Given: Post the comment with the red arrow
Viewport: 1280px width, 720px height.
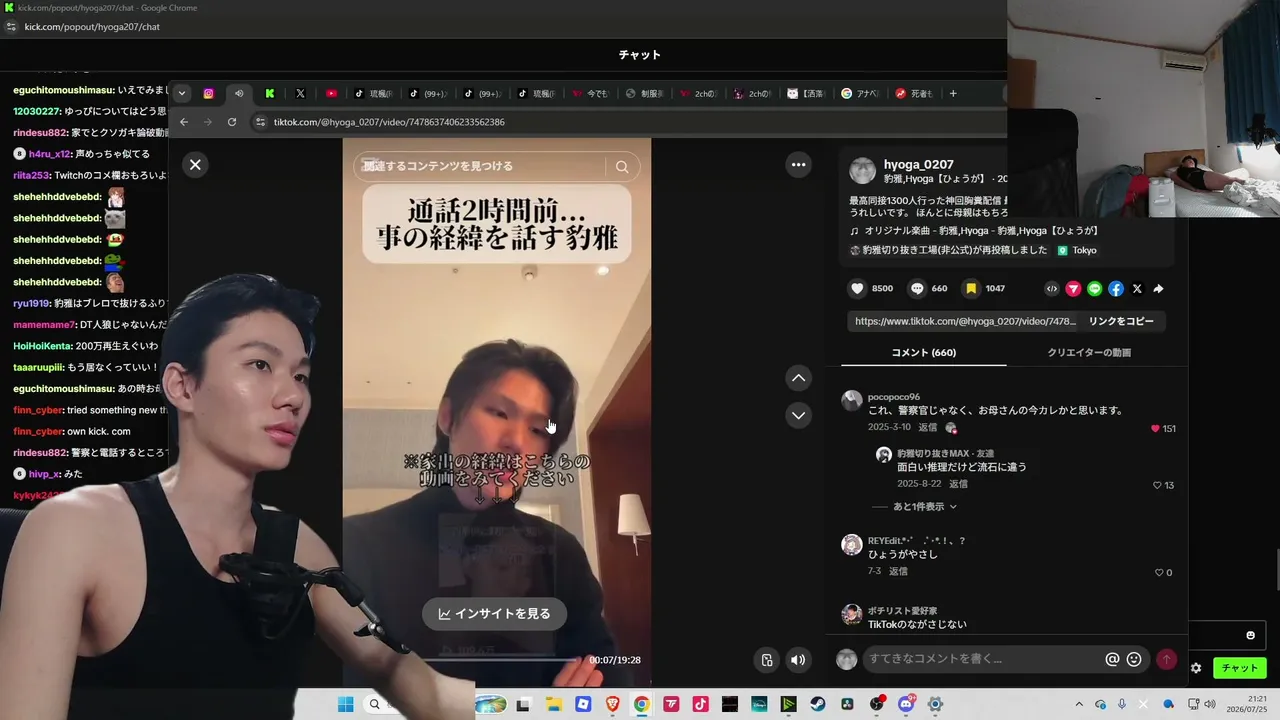Looking at the screenshot, I should (1166, 659).
